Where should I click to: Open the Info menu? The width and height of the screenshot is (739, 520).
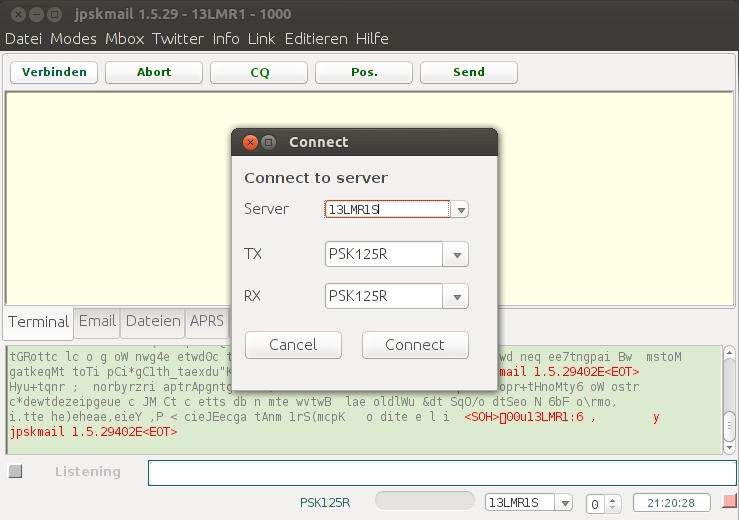pyautogui.click(x=226, y=39)
